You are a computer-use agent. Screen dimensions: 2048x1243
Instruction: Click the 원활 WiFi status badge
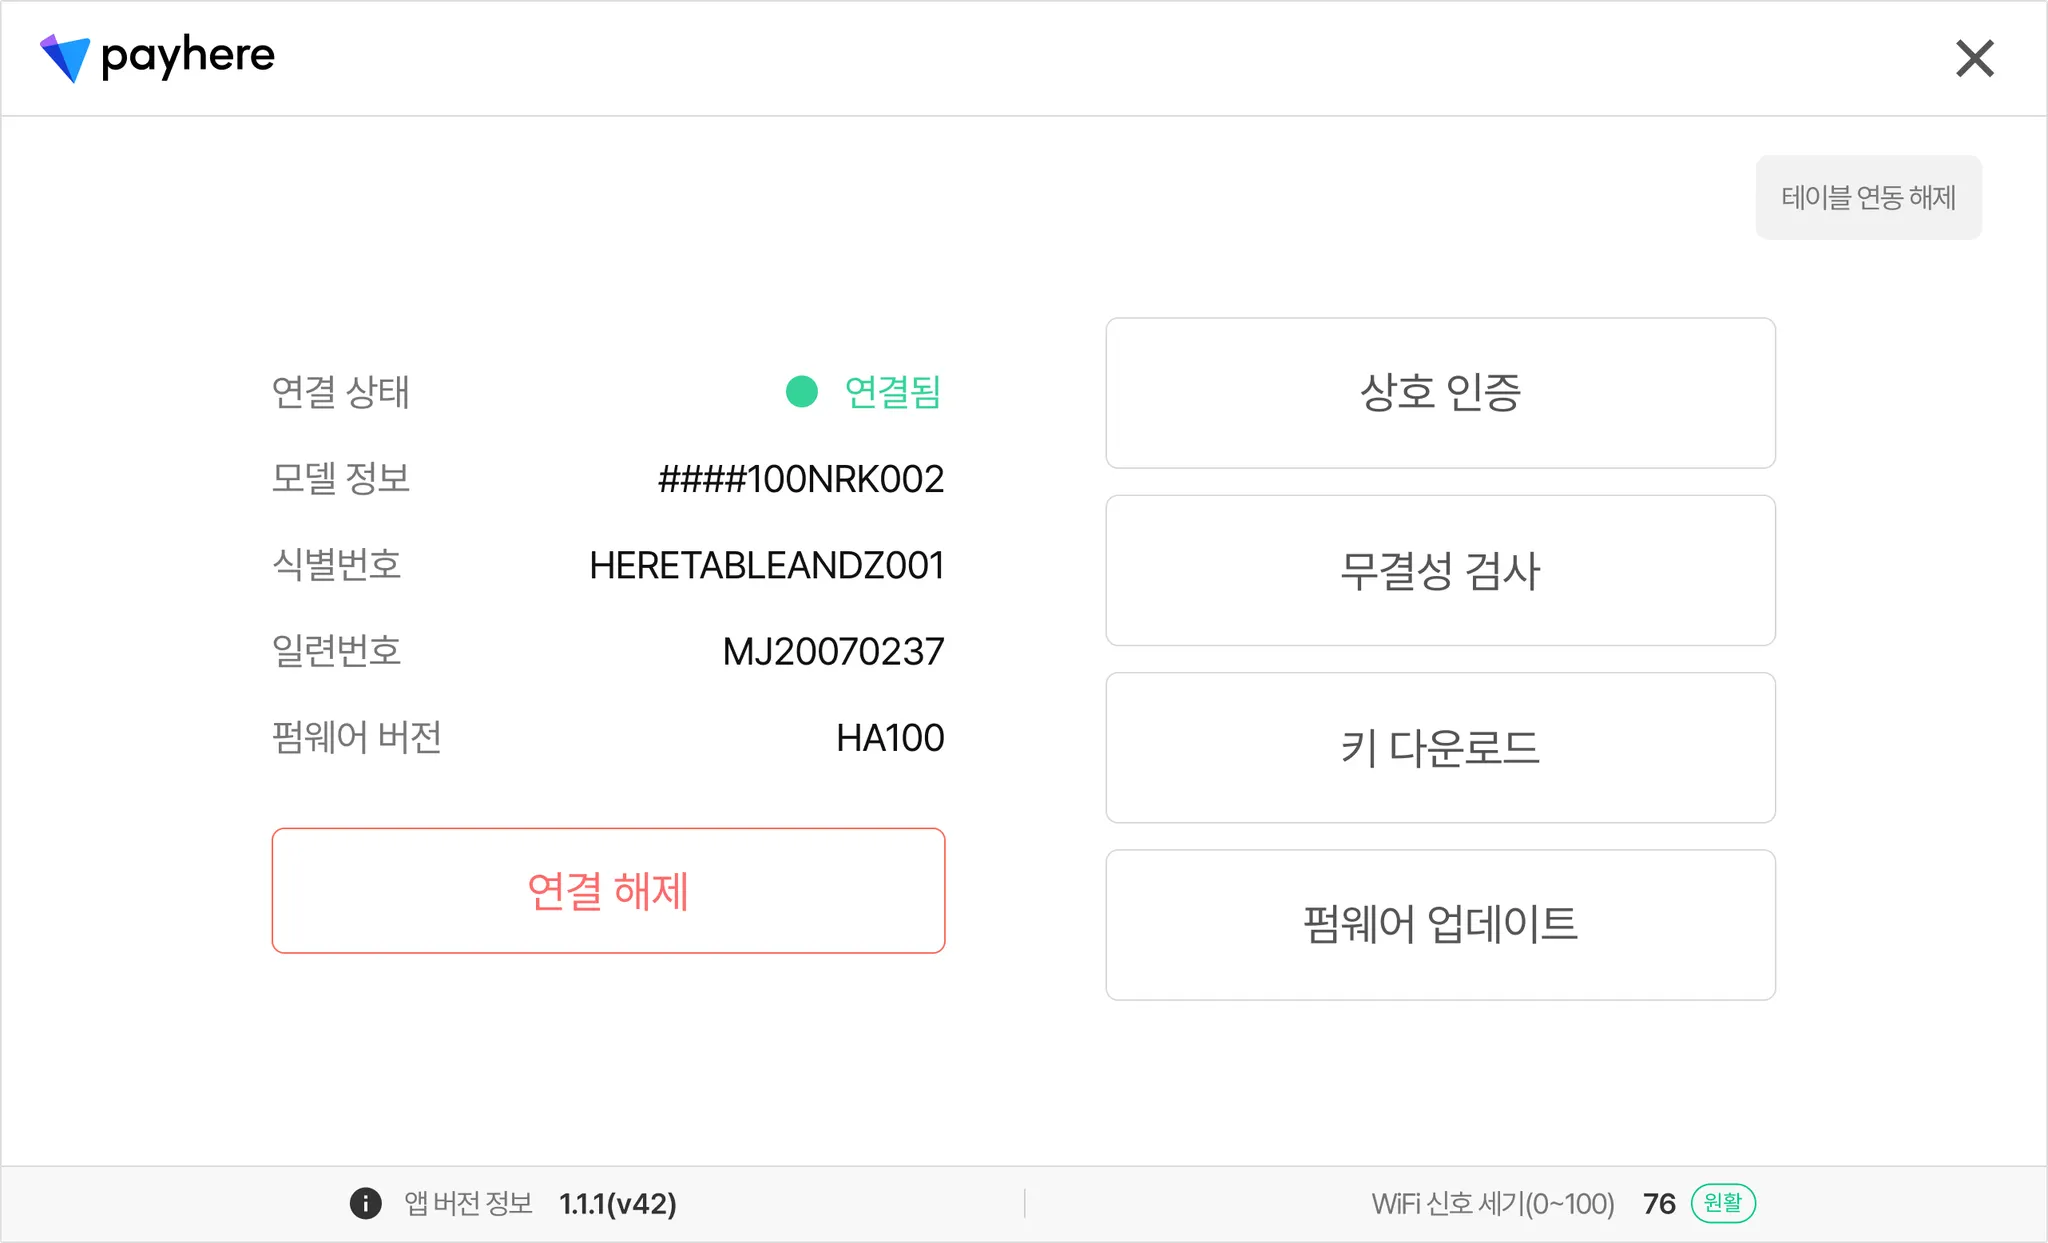[x=1723, y=1203]
